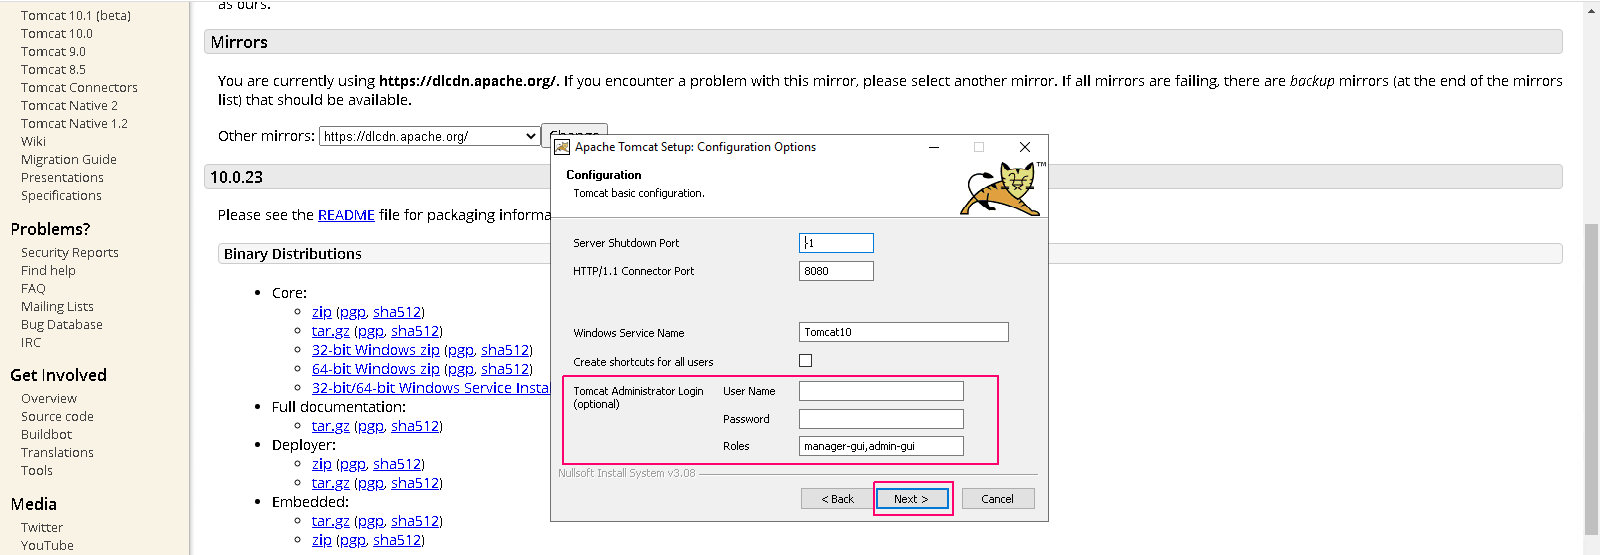Minimize the Tomcat setup window

pyautogui.click(x=934, y=147)
